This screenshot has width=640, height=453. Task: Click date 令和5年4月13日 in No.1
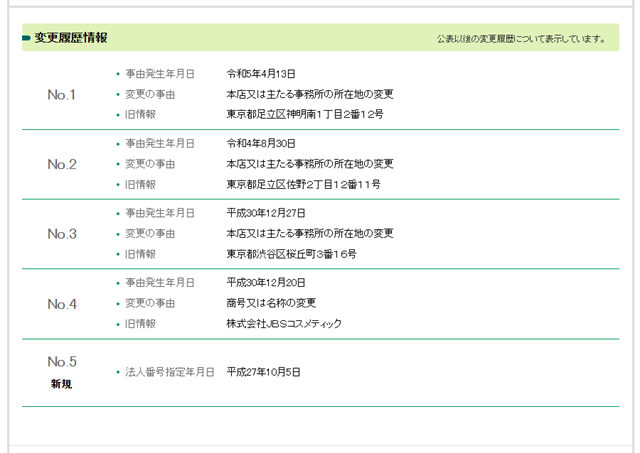pyautogui.click(x=261, y=74)
